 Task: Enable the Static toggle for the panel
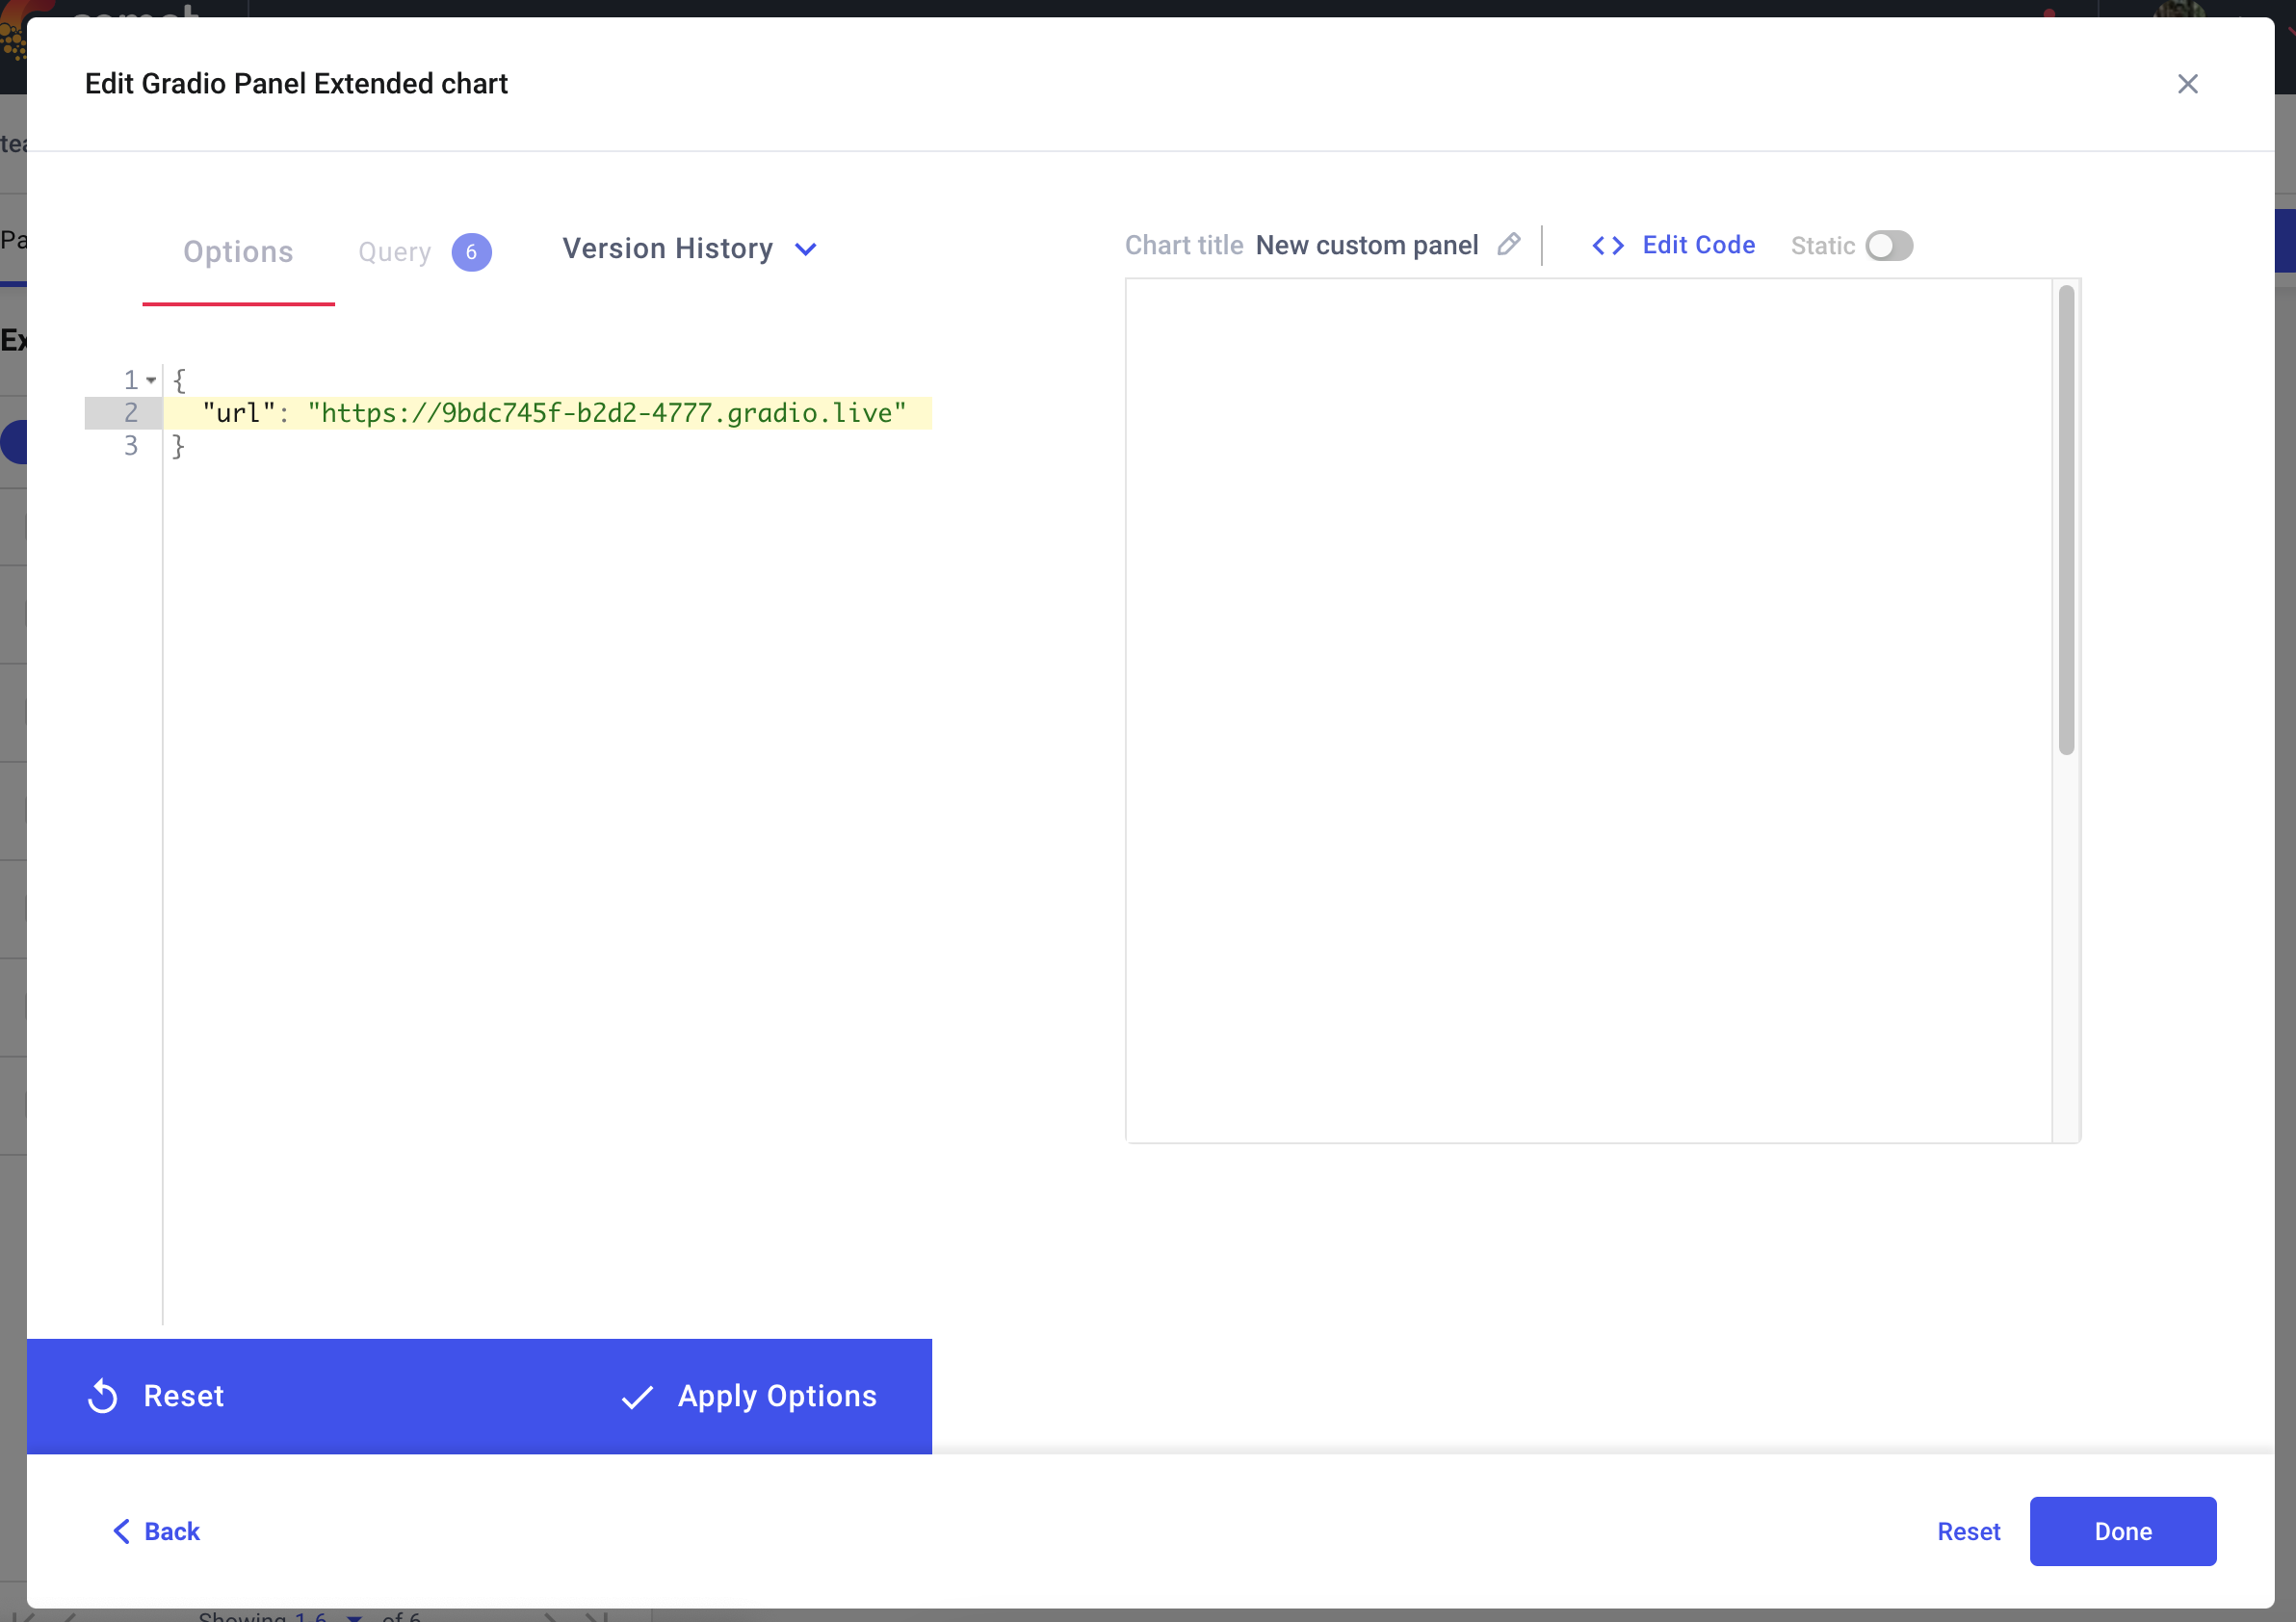[1887, 246]
